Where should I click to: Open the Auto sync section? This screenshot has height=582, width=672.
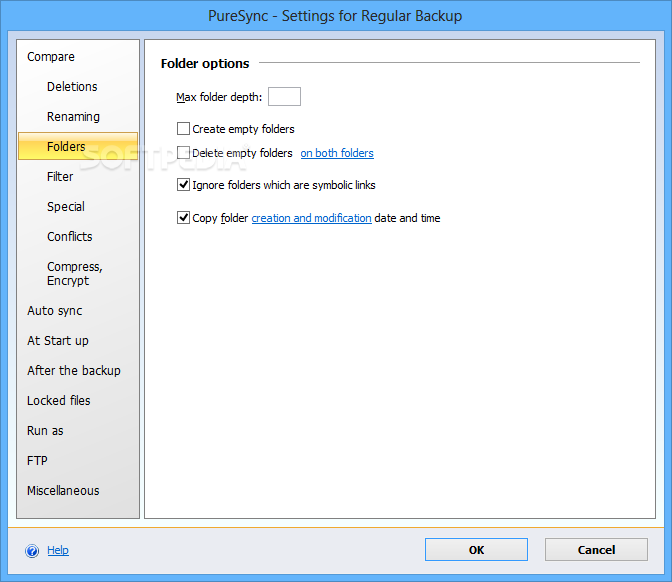(x=54, y=311)
